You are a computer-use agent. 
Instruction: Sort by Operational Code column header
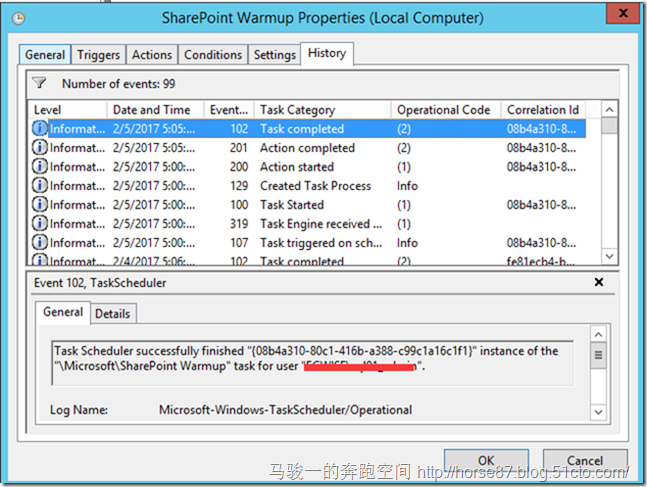[x=446, y=110]
